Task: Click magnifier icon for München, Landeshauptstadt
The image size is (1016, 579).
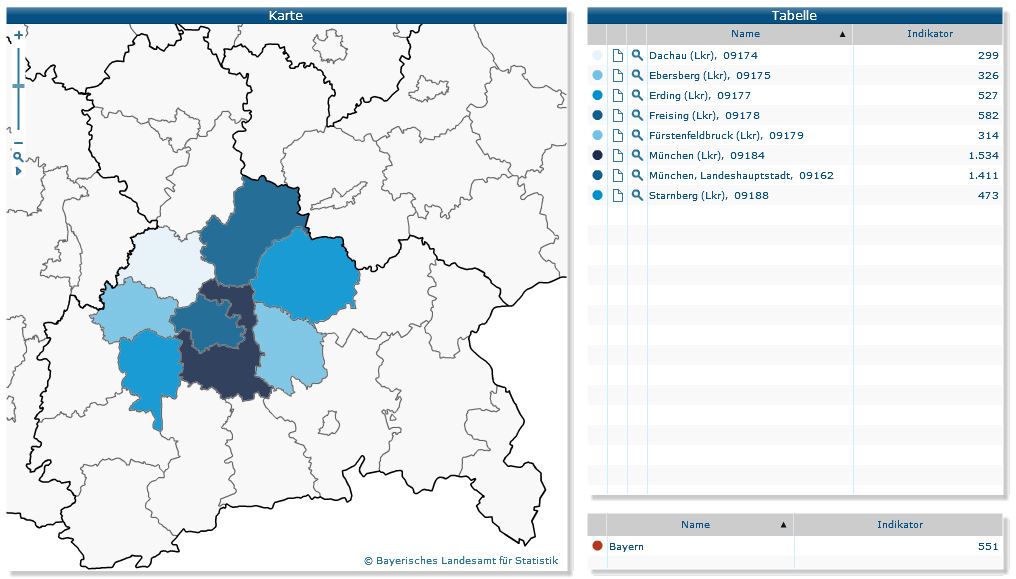Action: 637,176
